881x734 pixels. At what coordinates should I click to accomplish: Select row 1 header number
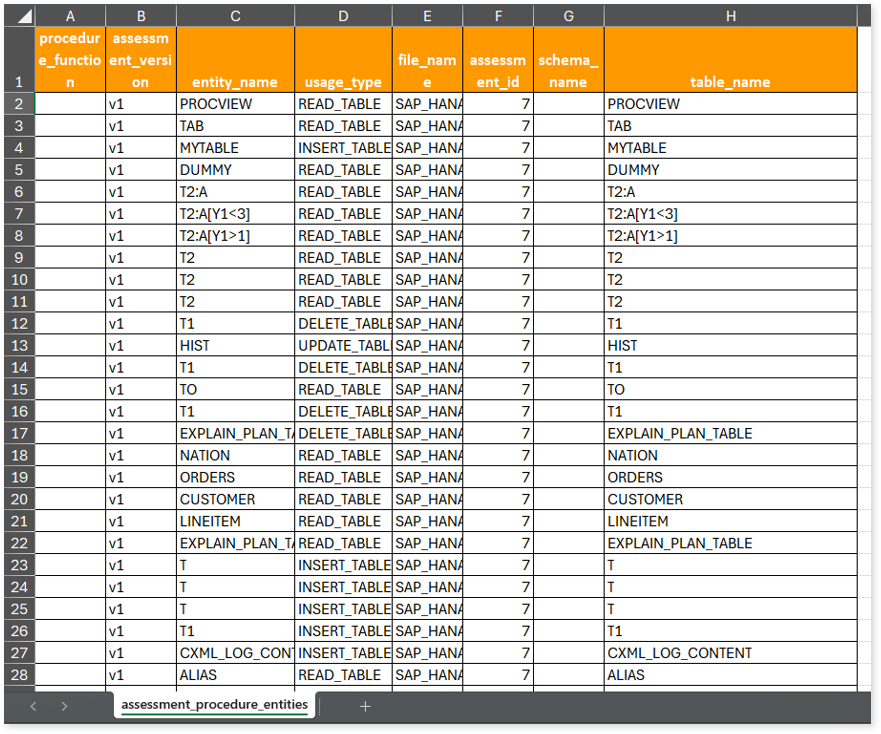pyautogui.click(x=19, y=82)
